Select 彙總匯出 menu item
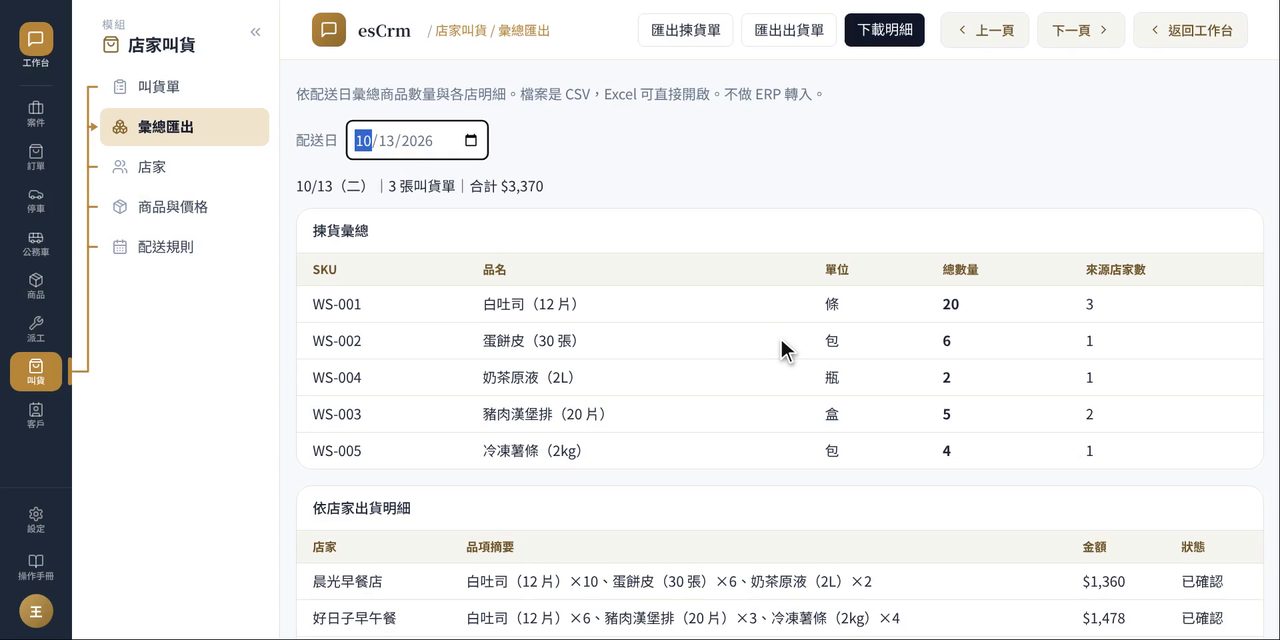Screen dimensions: 1280x640 pos(184,127)
